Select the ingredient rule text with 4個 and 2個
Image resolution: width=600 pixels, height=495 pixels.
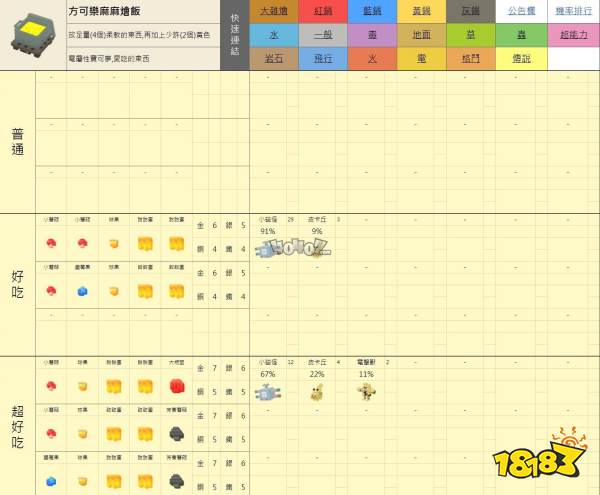139,35
